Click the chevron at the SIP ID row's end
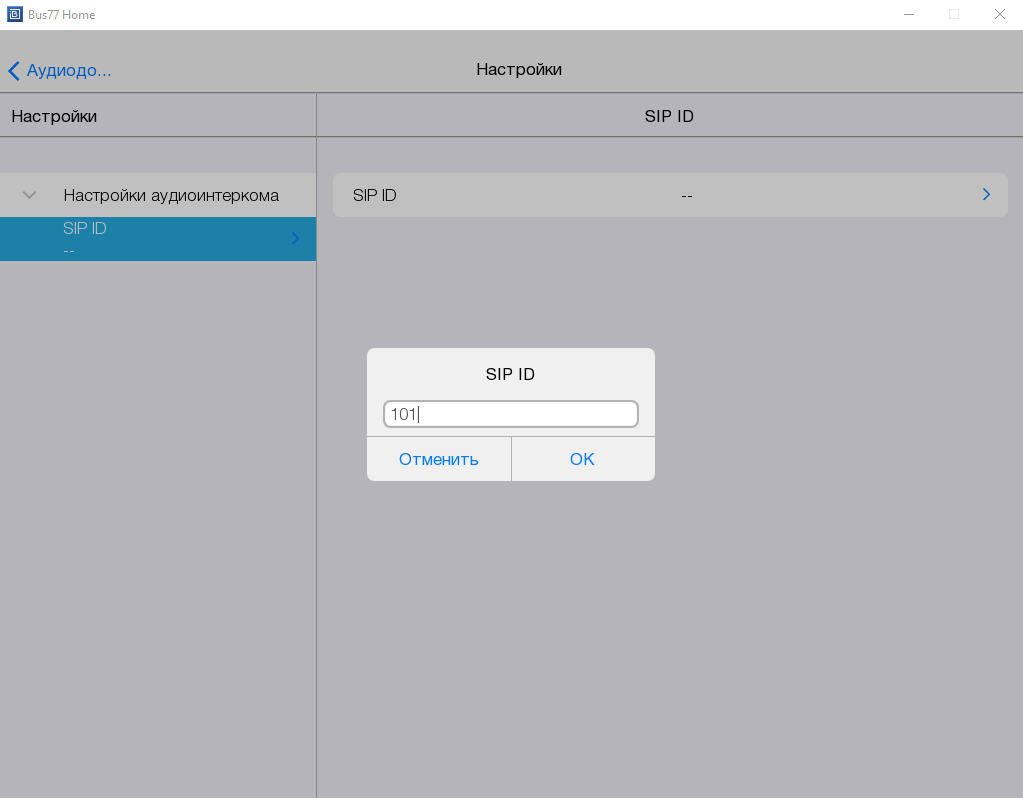This screenshot has height=798, width=1023. pos(986,195)
